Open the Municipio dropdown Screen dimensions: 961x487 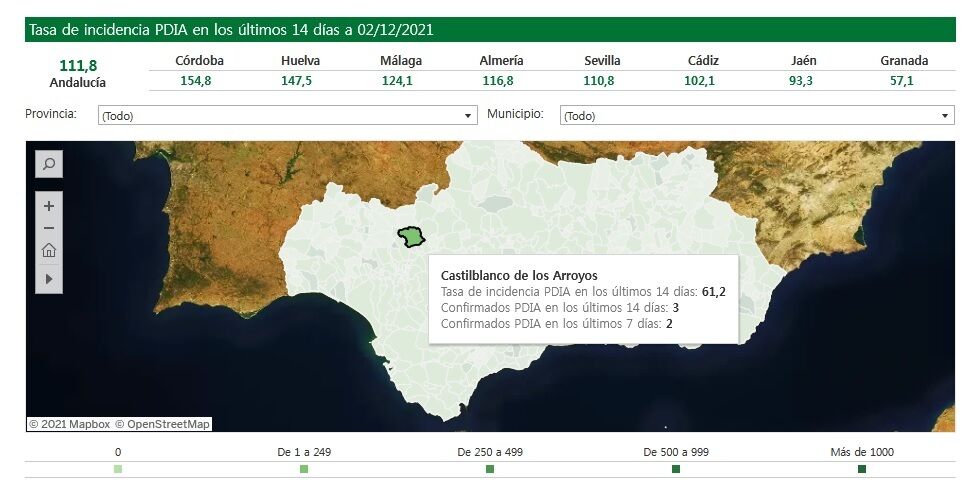point(757,116)
